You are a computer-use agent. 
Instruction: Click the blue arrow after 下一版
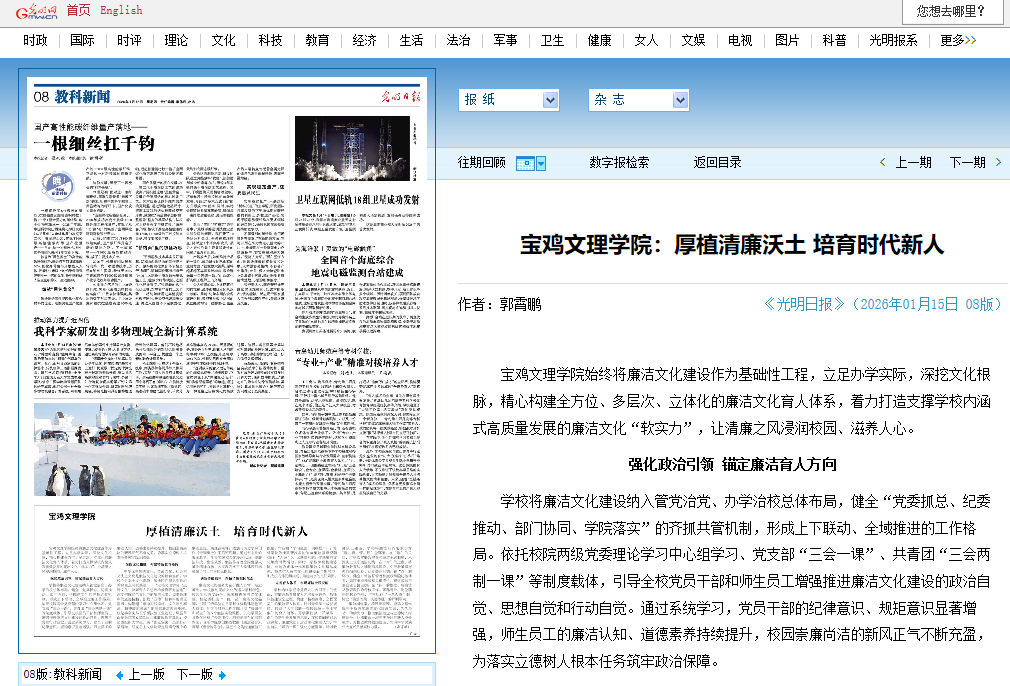[x=222, y=675]
